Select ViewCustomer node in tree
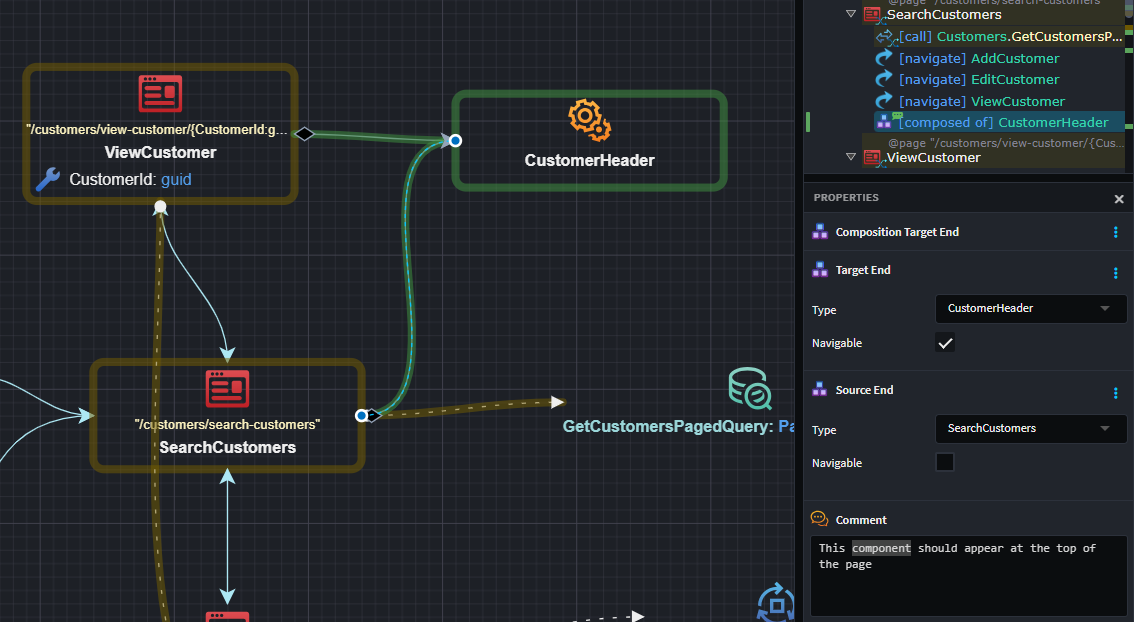The height and width of the screenshot is (622, 1134). (x=933, y=158)
